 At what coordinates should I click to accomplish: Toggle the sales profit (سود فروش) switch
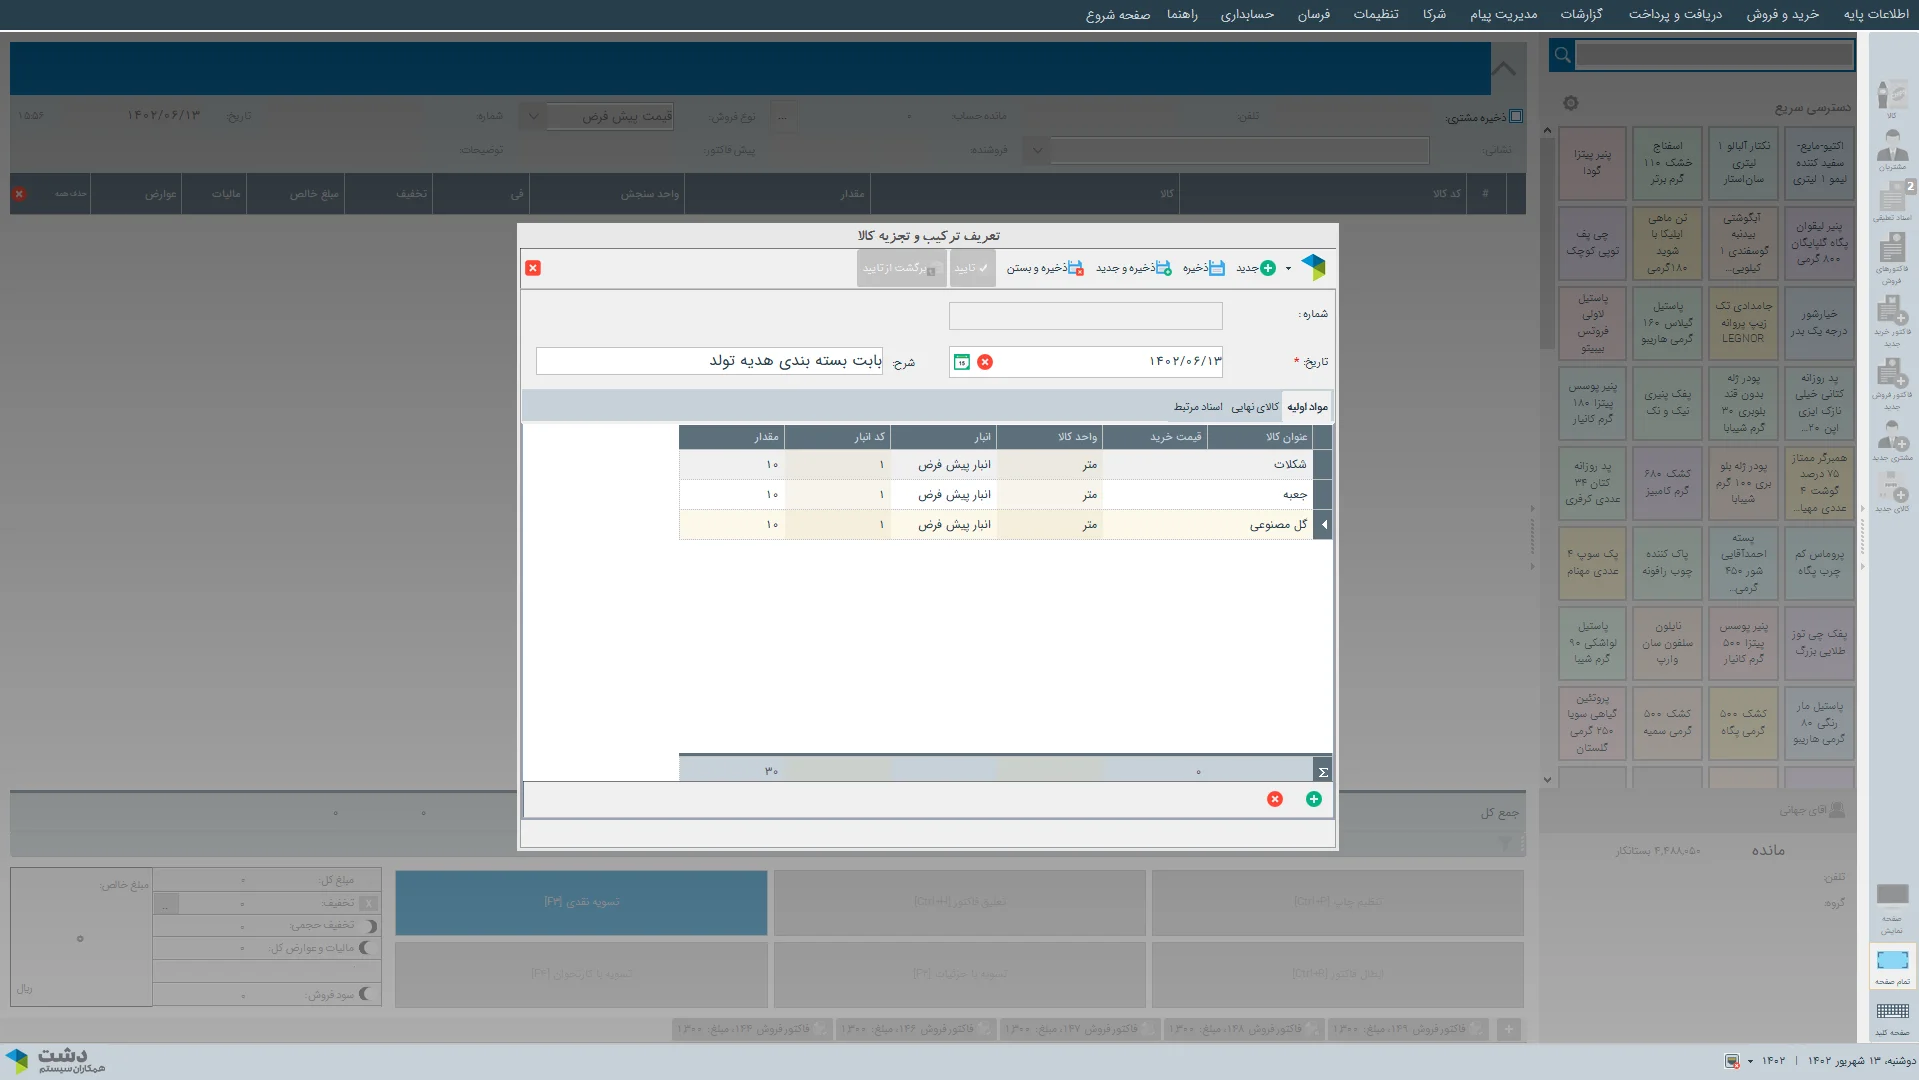click(366, 994)
